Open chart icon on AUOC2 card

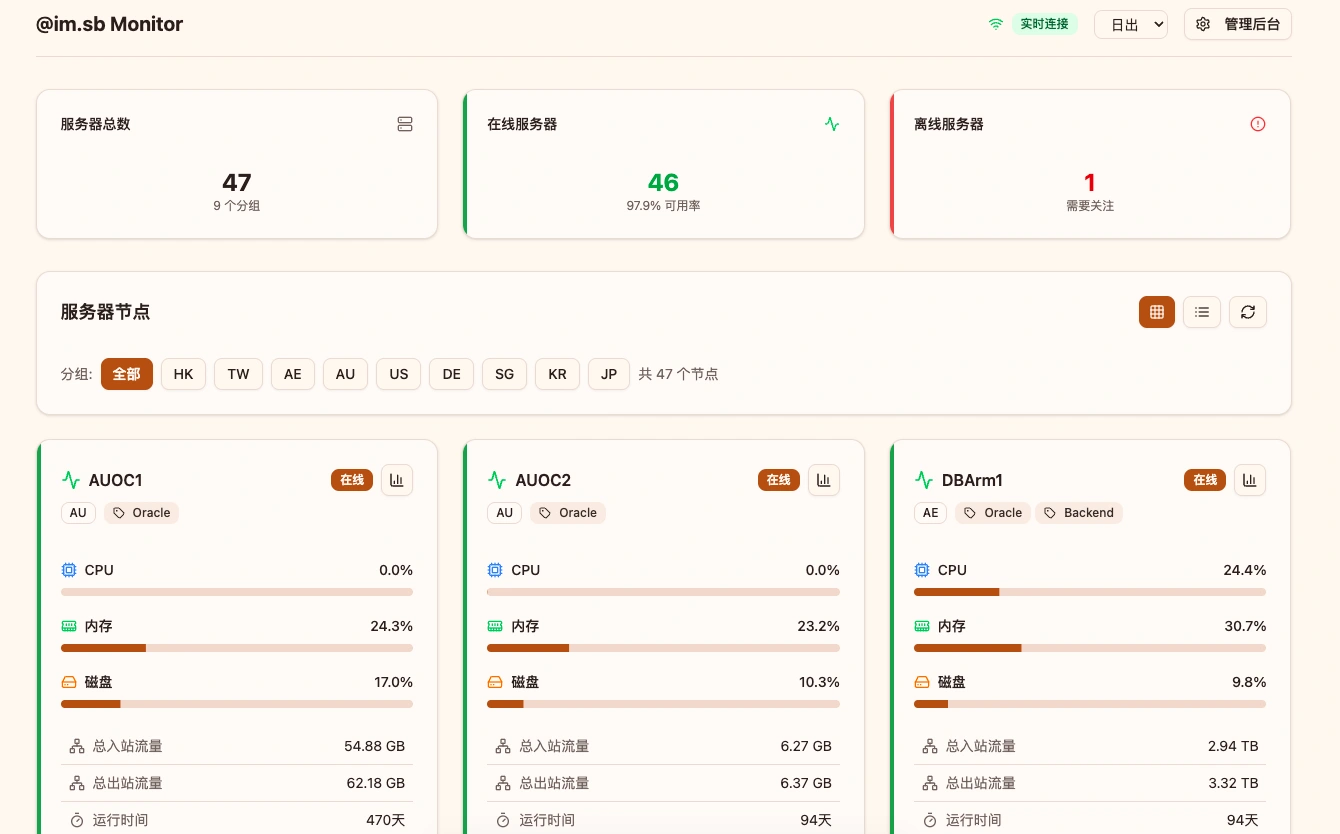tap(824, 480)
